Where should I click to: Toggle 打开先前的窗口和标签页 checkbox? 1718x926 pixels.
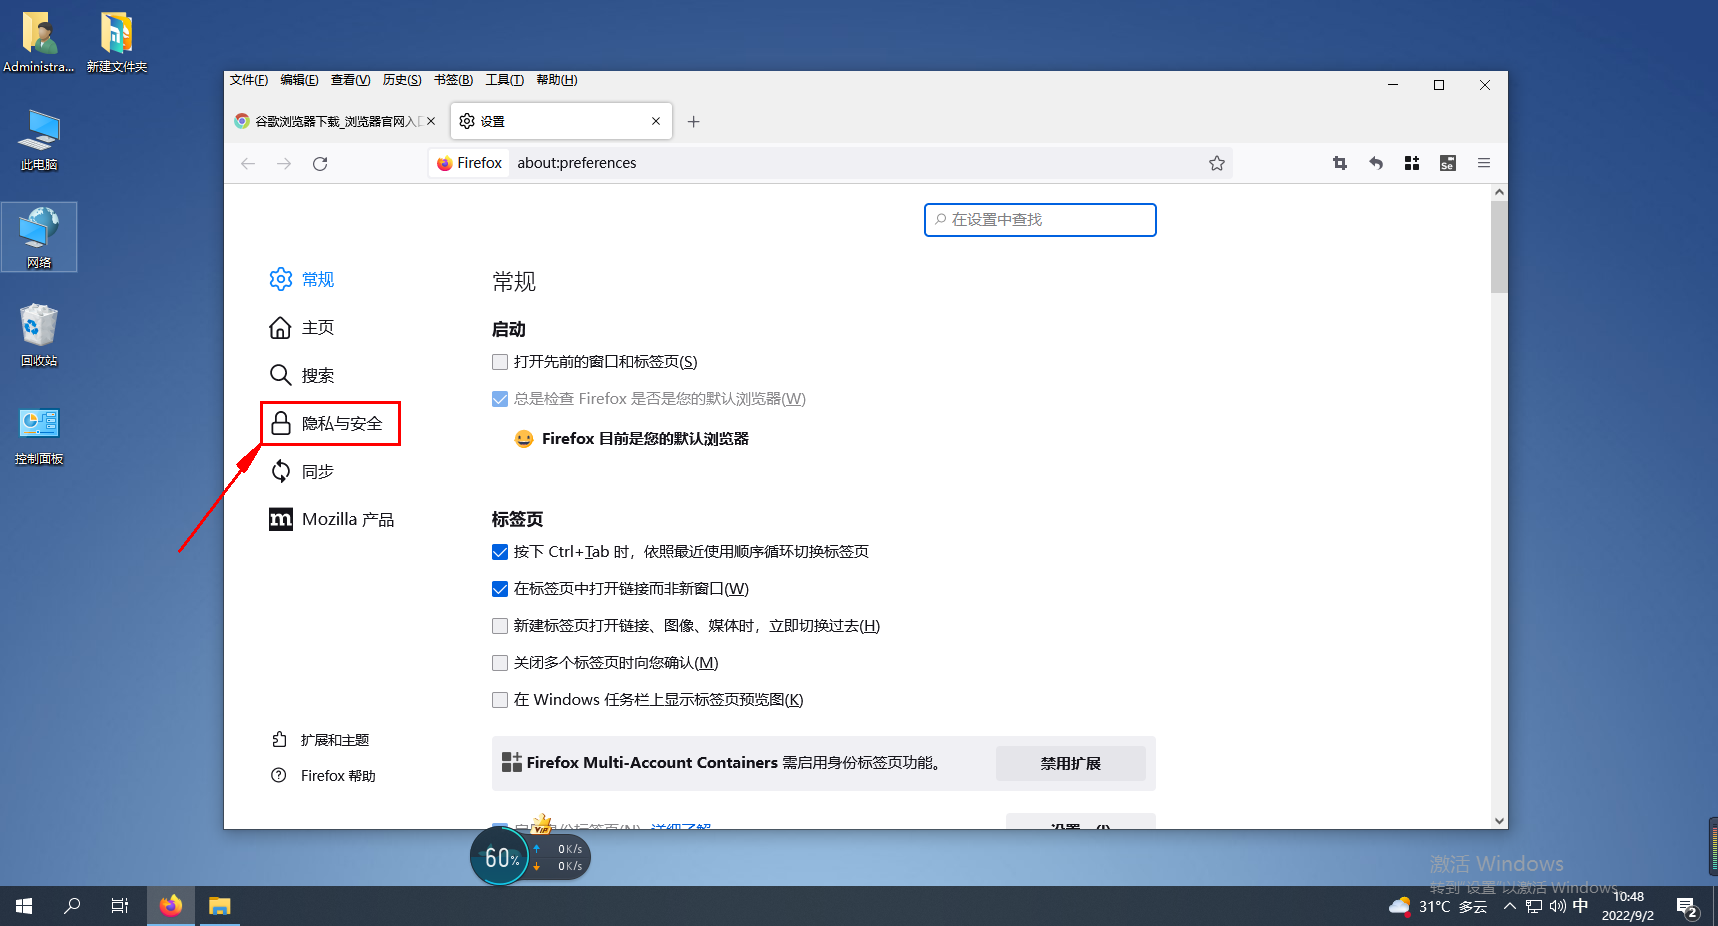(x=500, y=362)
